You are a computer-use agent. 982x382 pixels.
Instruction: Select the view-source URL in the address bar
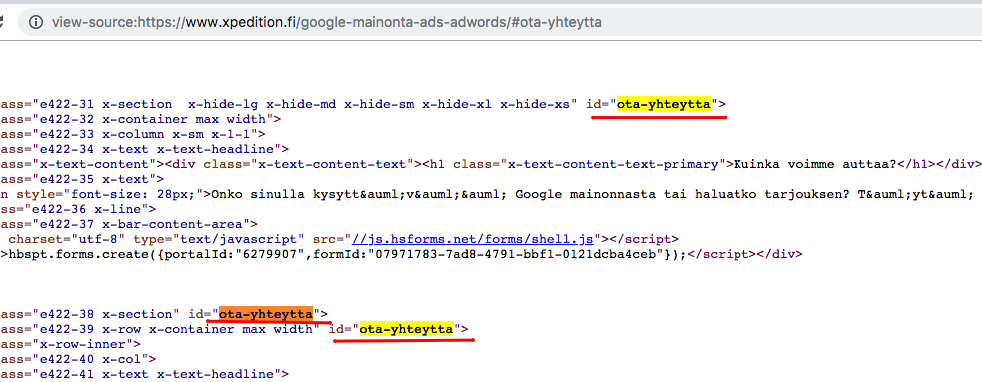[x=326, y=23]
